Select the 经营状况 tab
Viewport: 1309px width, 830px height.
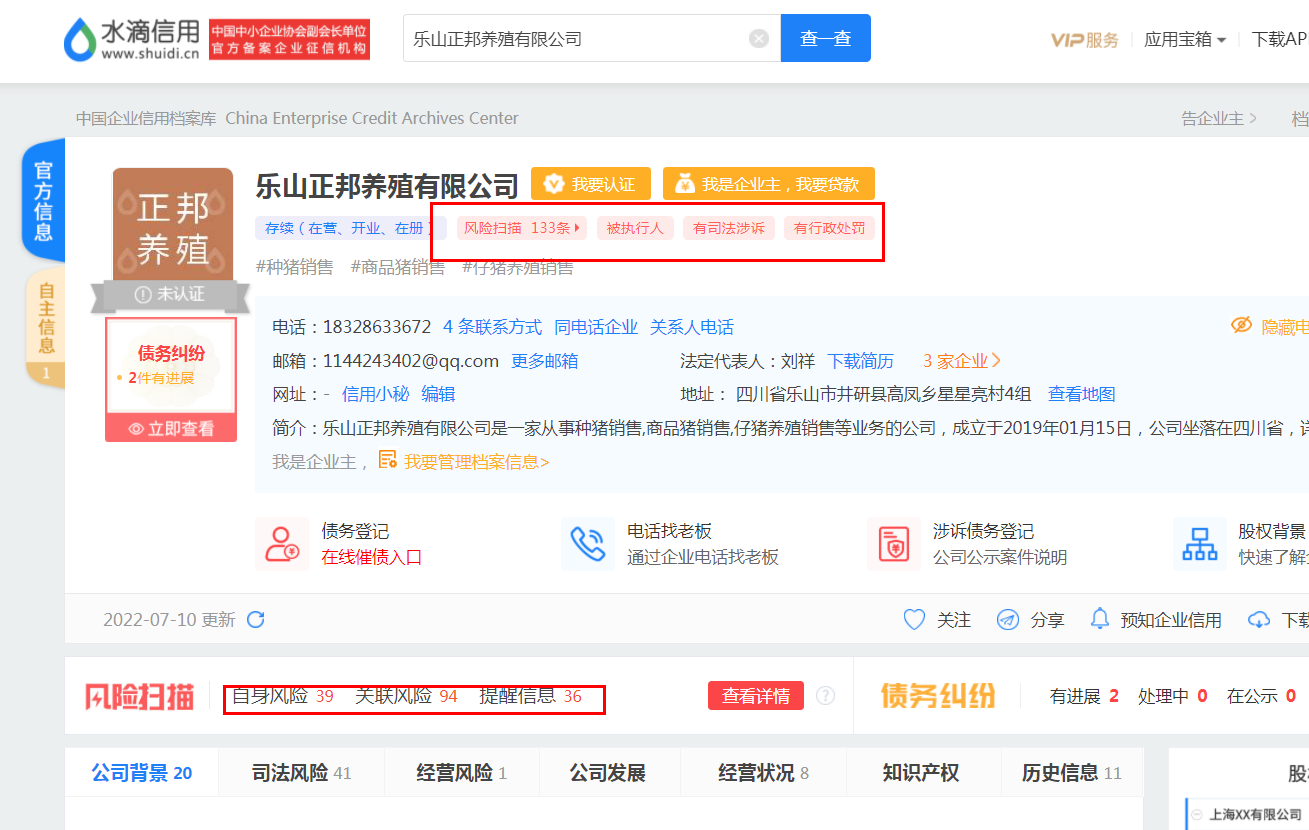[763, 773]
